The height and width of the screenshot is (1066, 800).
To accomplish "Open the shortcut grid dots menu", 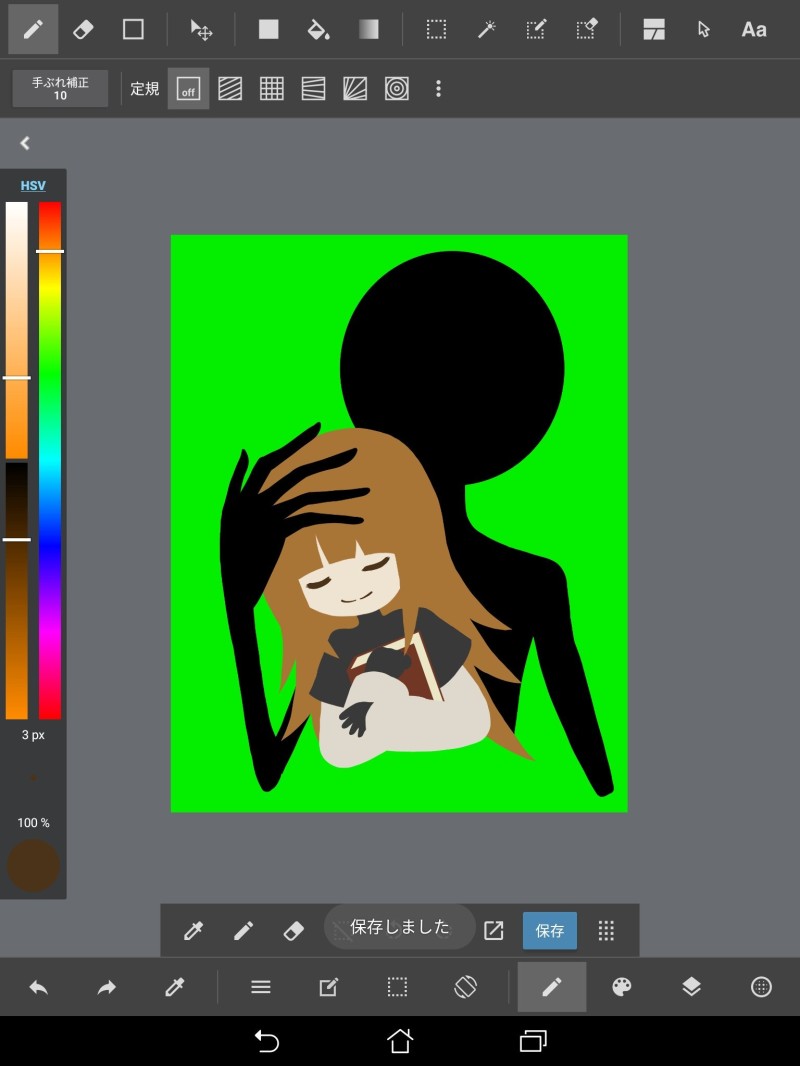I will 606,930.
